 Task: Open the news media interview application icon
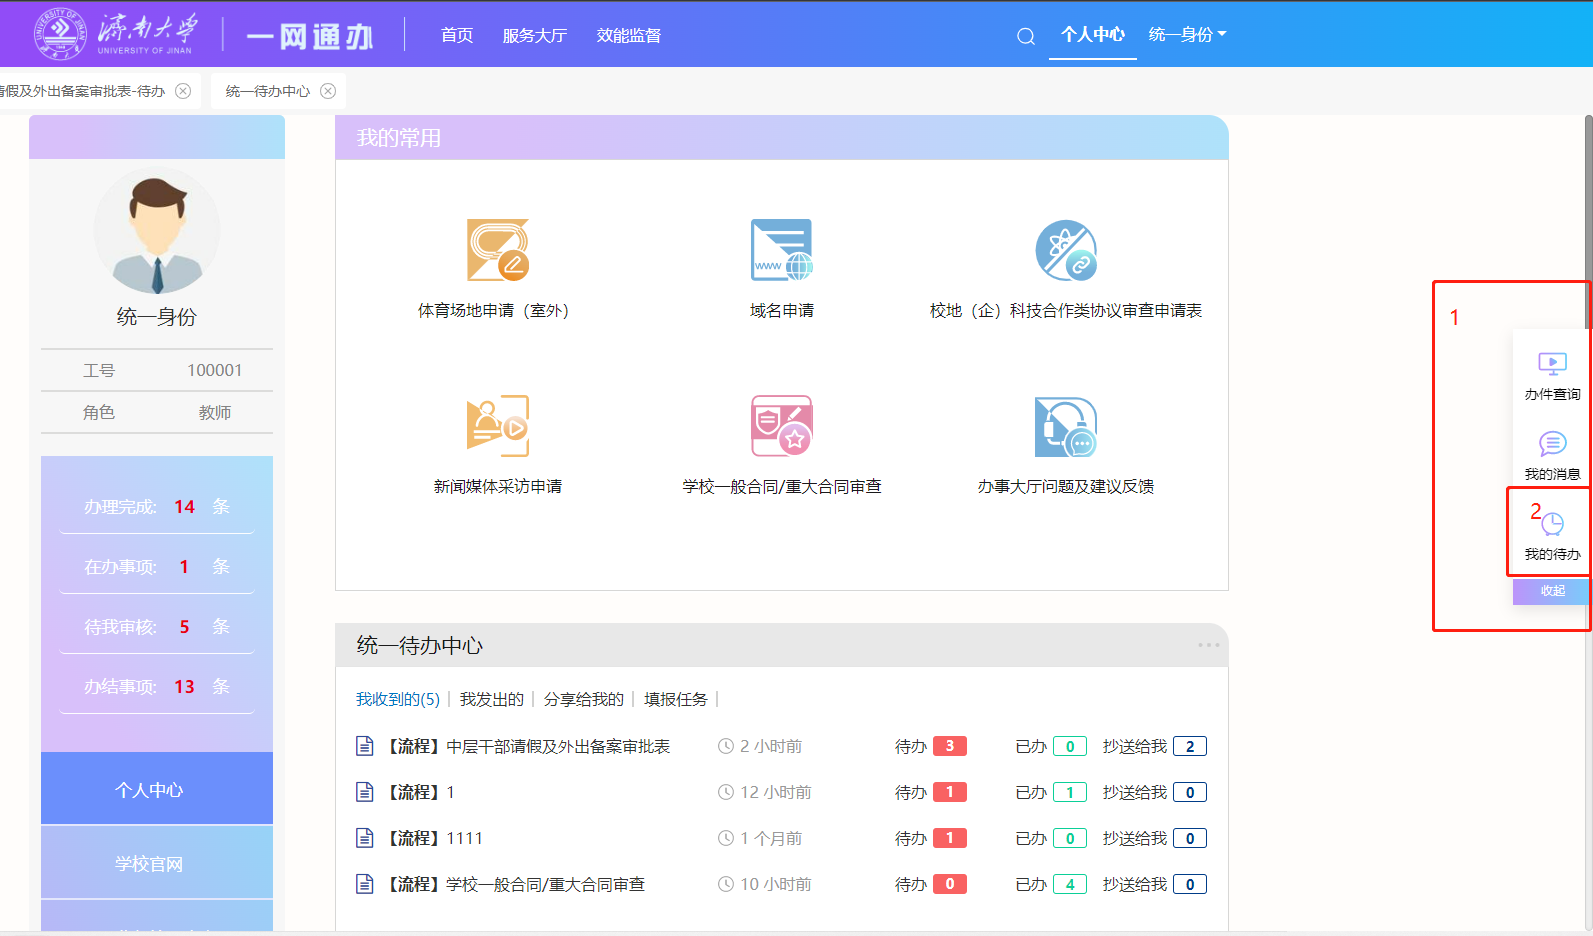[x=497, y=427]
